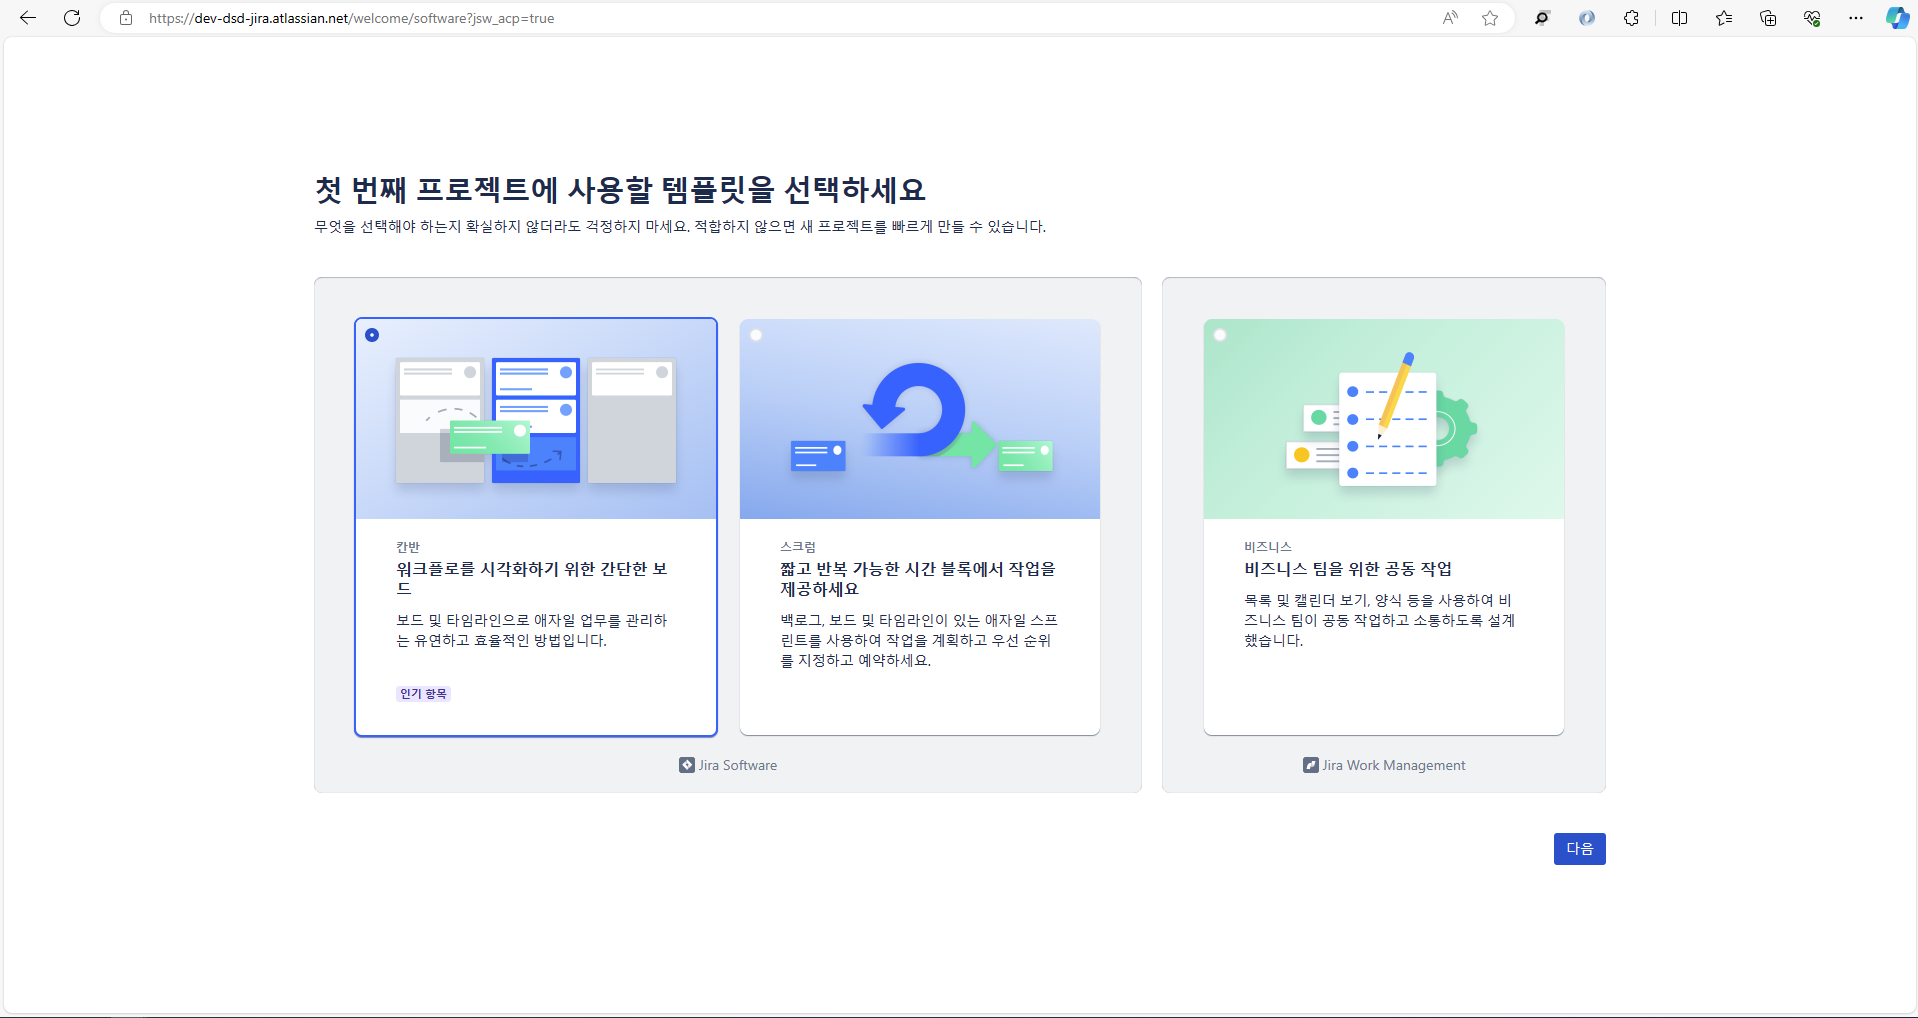Open the Collections icon
1918x1018 pixels.
(x=1768, y=18)
